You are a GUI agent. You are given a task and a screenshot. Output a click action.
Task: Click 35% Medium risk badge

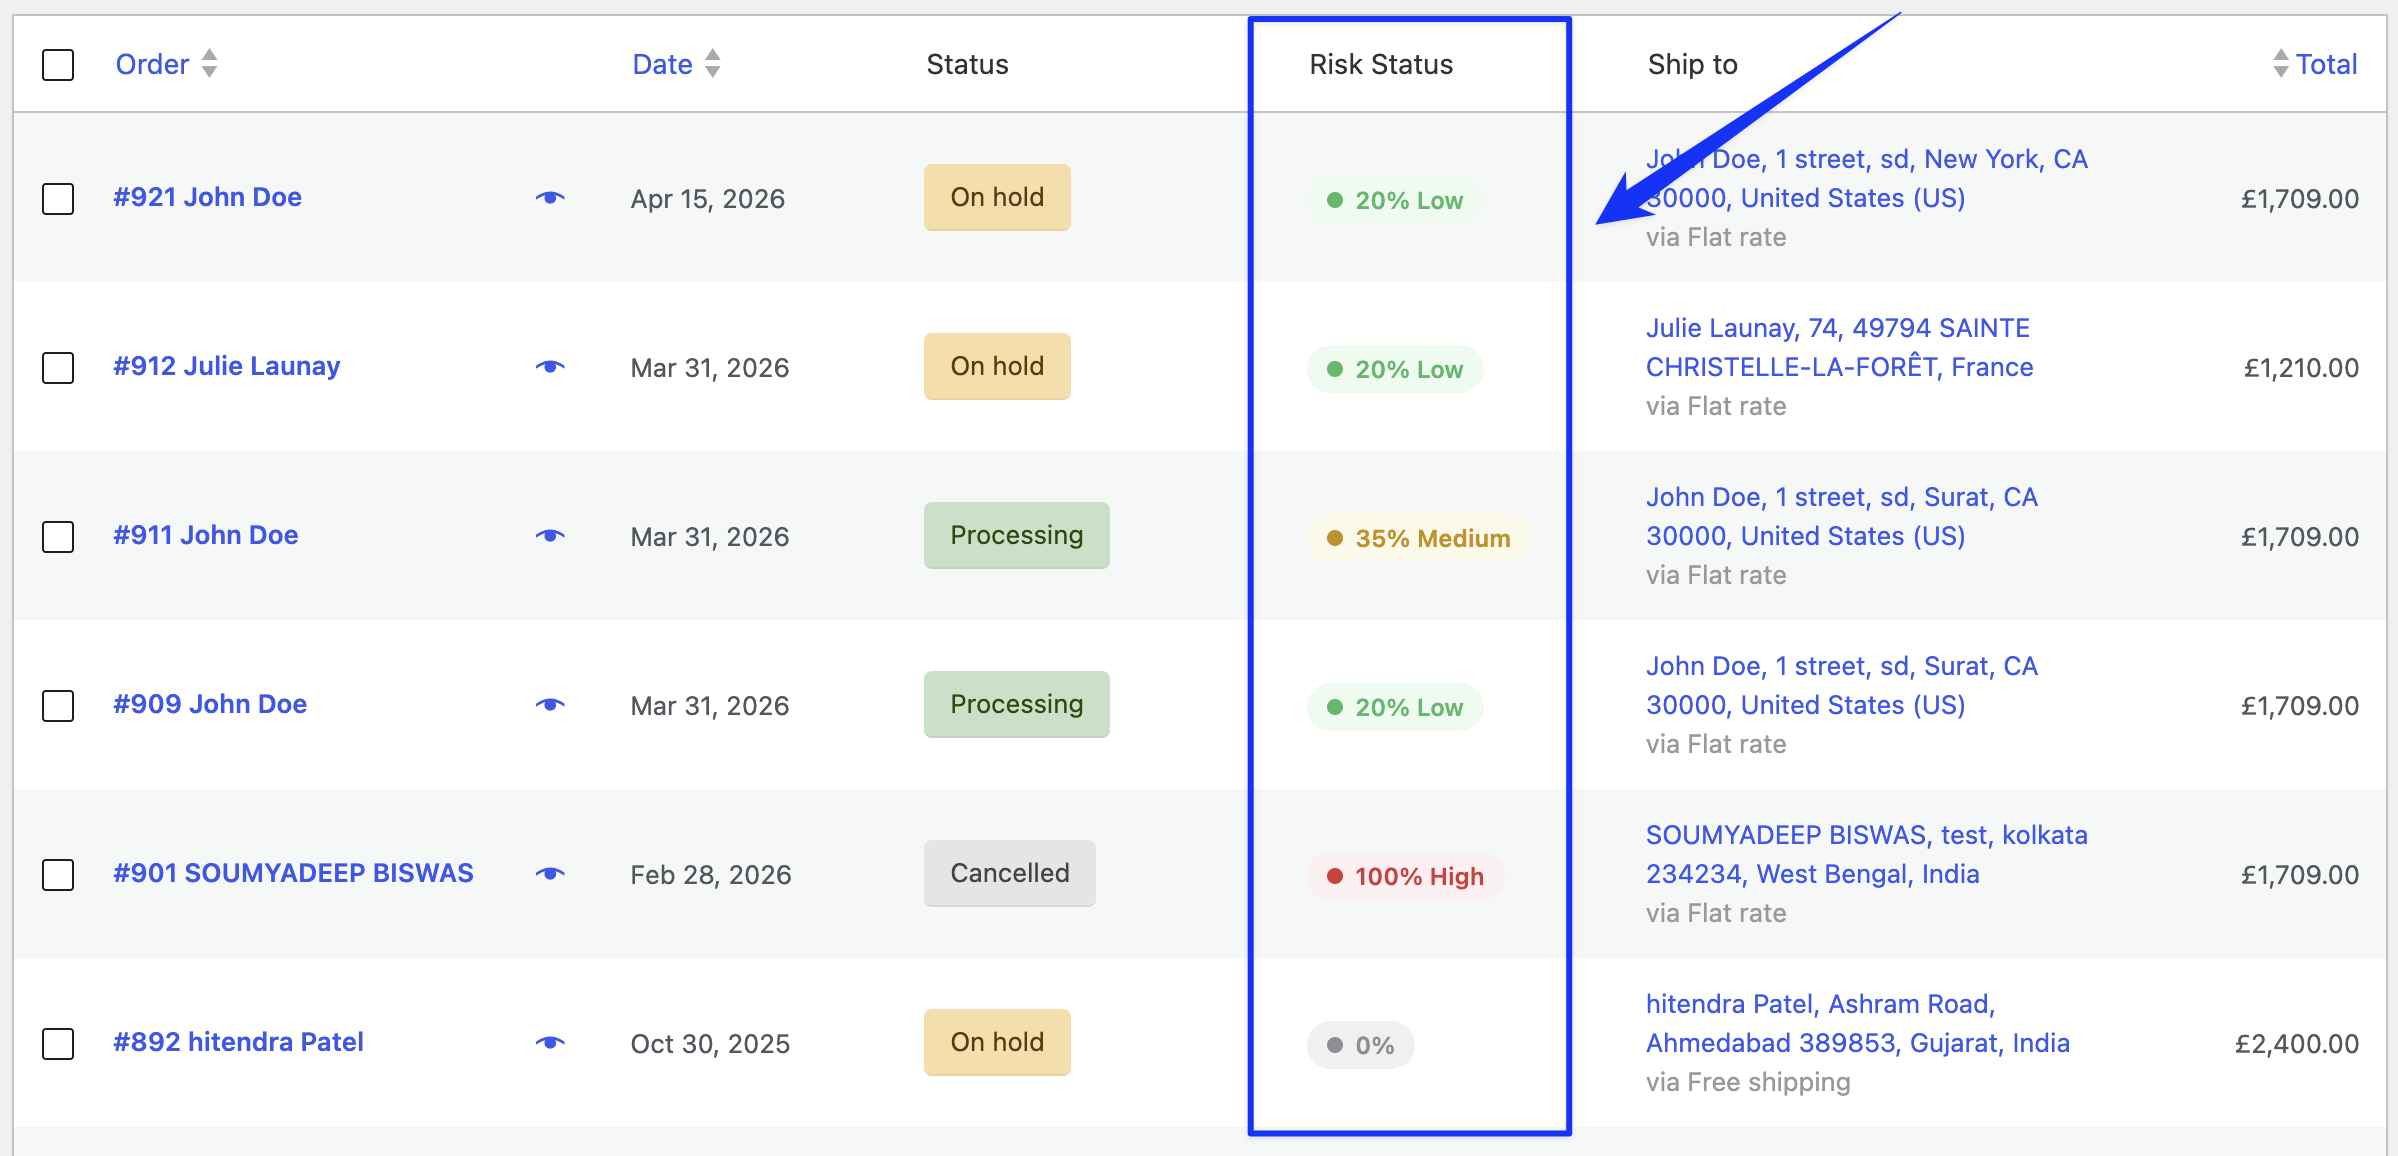click(1418, 538)
